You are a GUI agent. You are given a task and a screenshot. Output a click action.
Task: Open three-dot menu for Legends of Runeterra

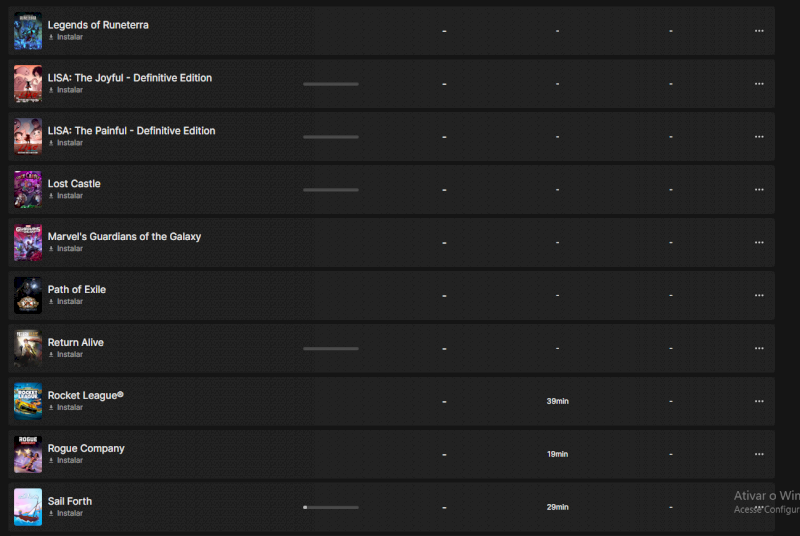759,31
